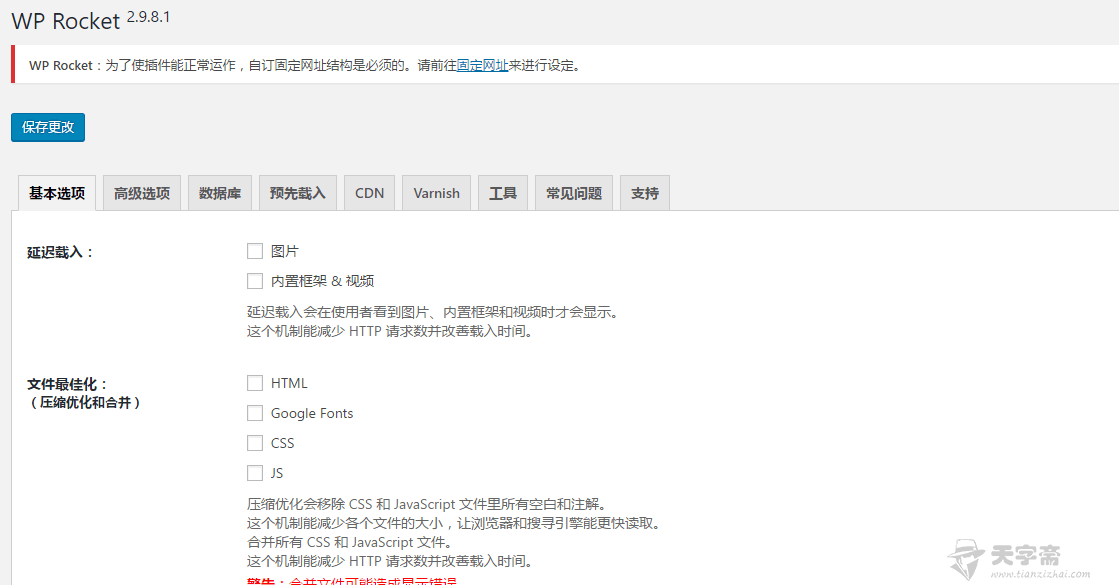Switch to the 基本选项 tab
The image size is (1119, 585).
coord(57,193)
